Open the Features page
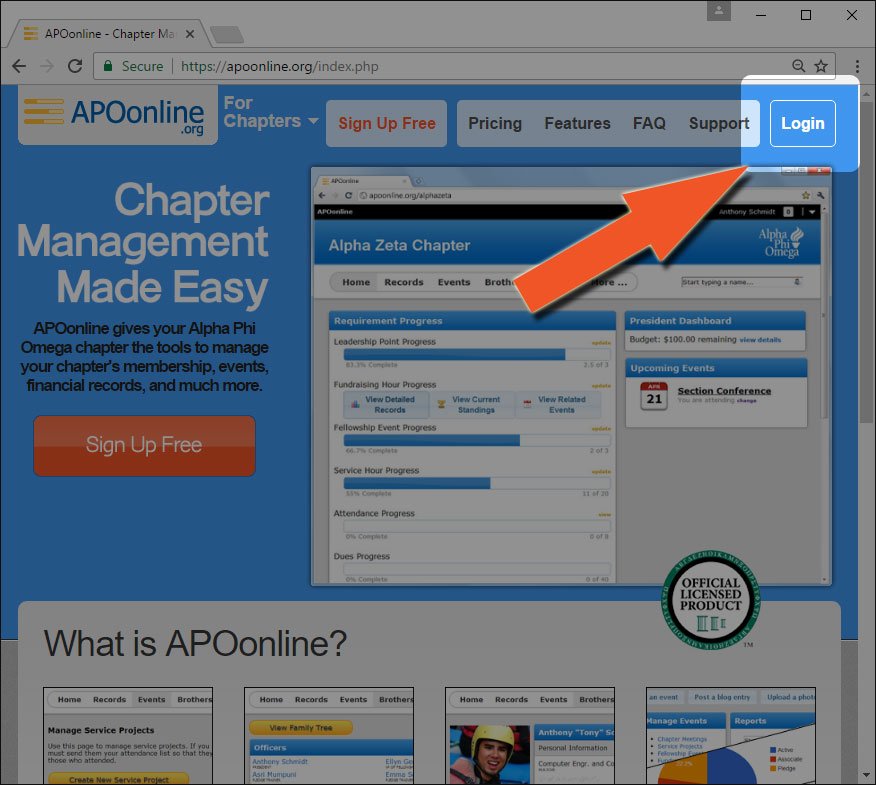Image resolution: width=876 pixels, height=785 pixels. point(578,123)
